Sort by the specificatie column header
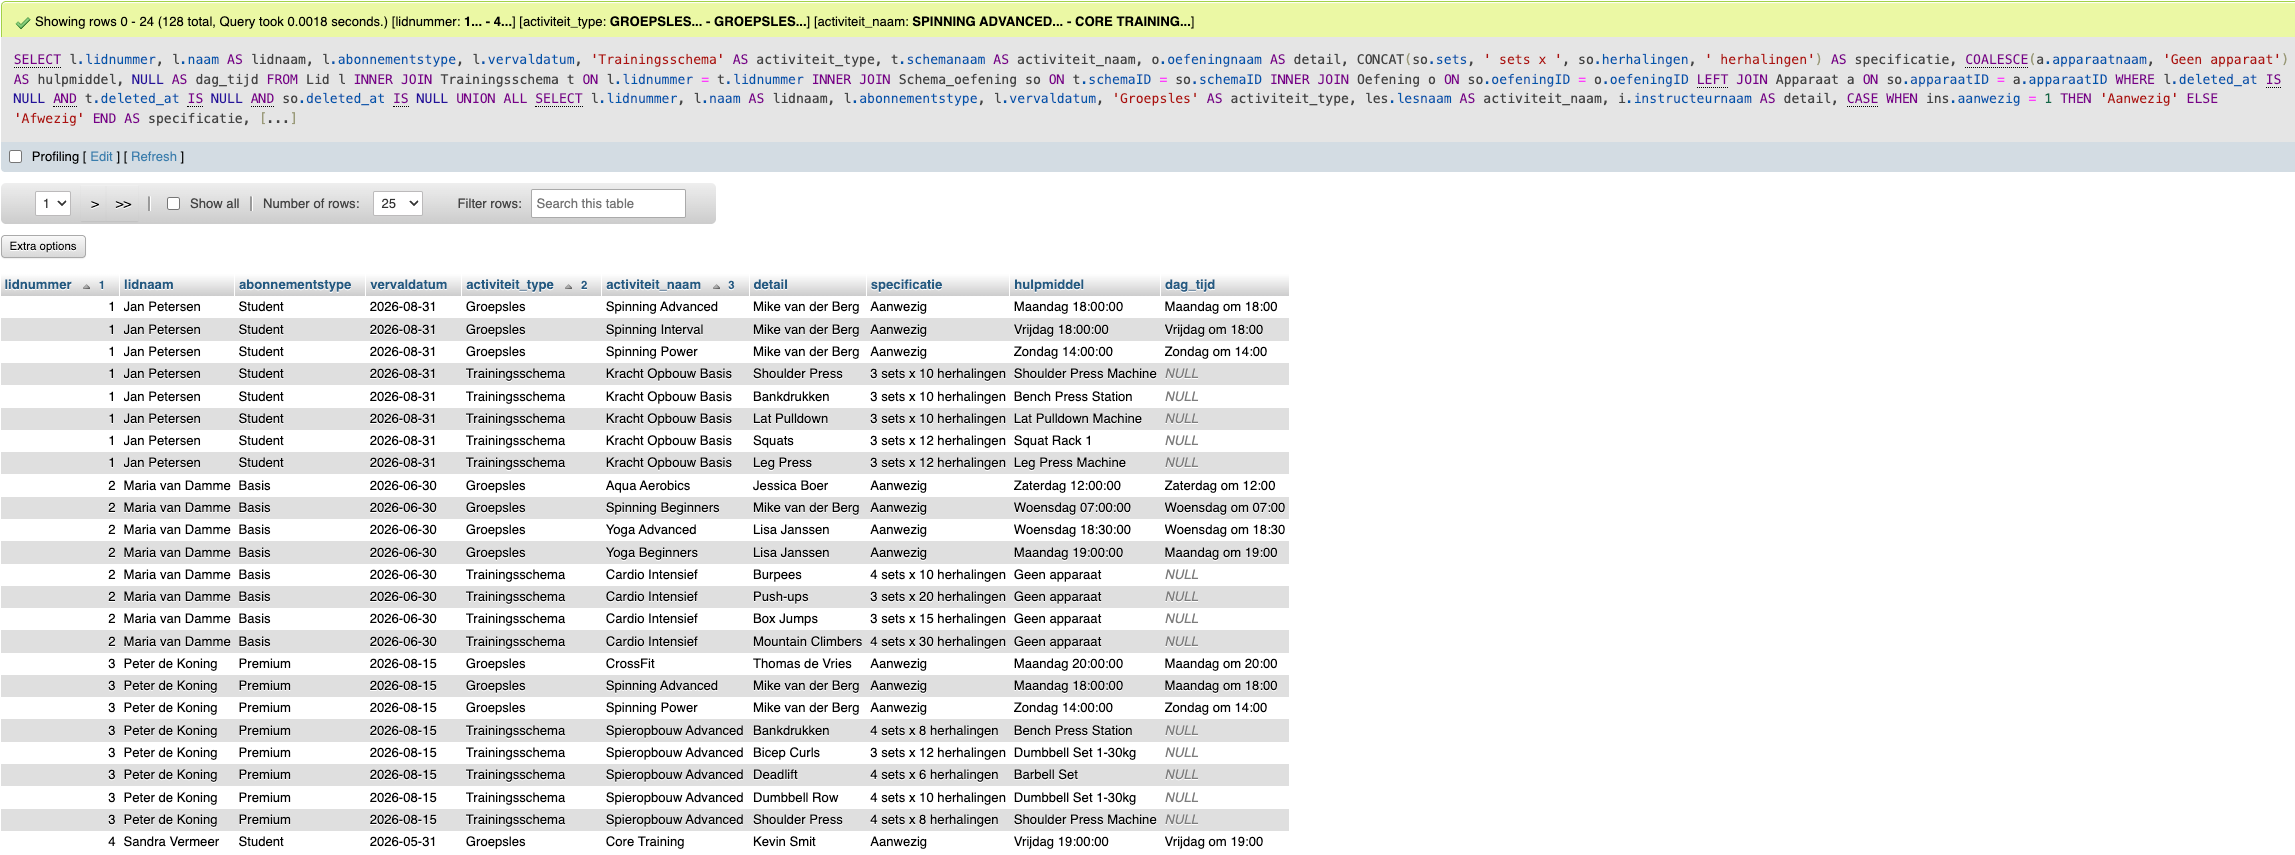 [906, 285]
